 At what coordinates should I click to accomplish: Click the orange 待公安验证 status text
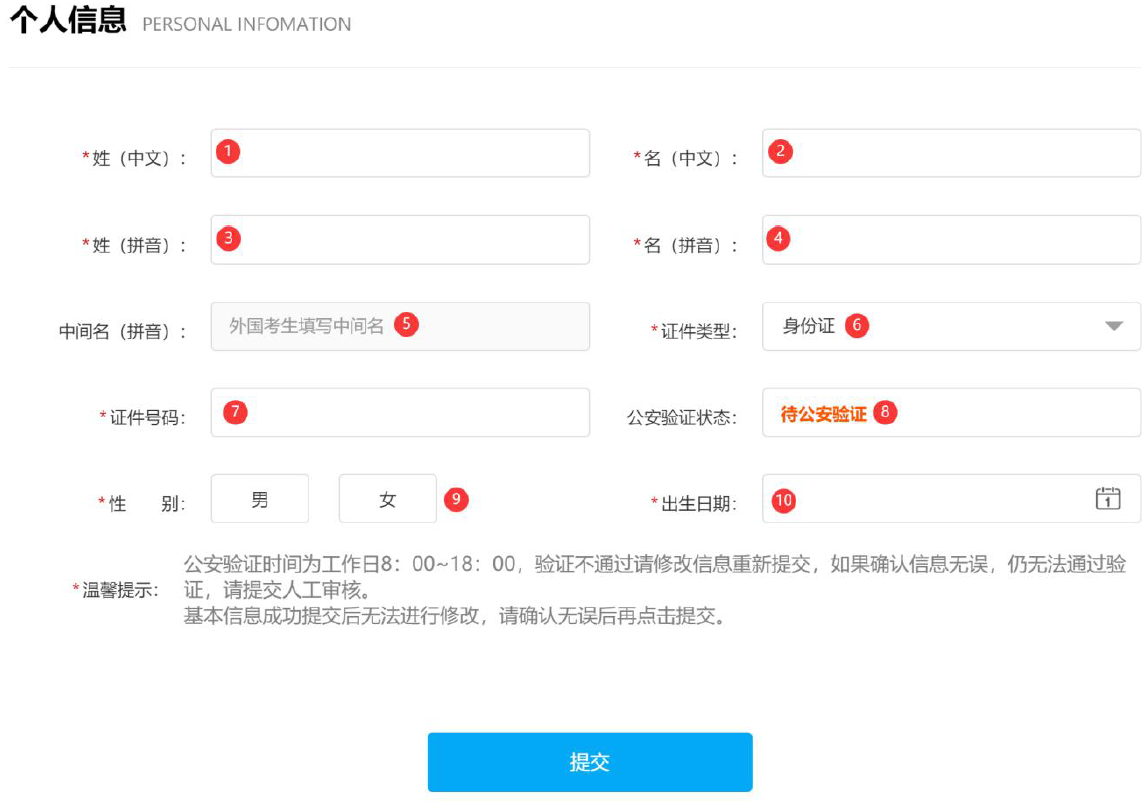[x=823, y=413]
